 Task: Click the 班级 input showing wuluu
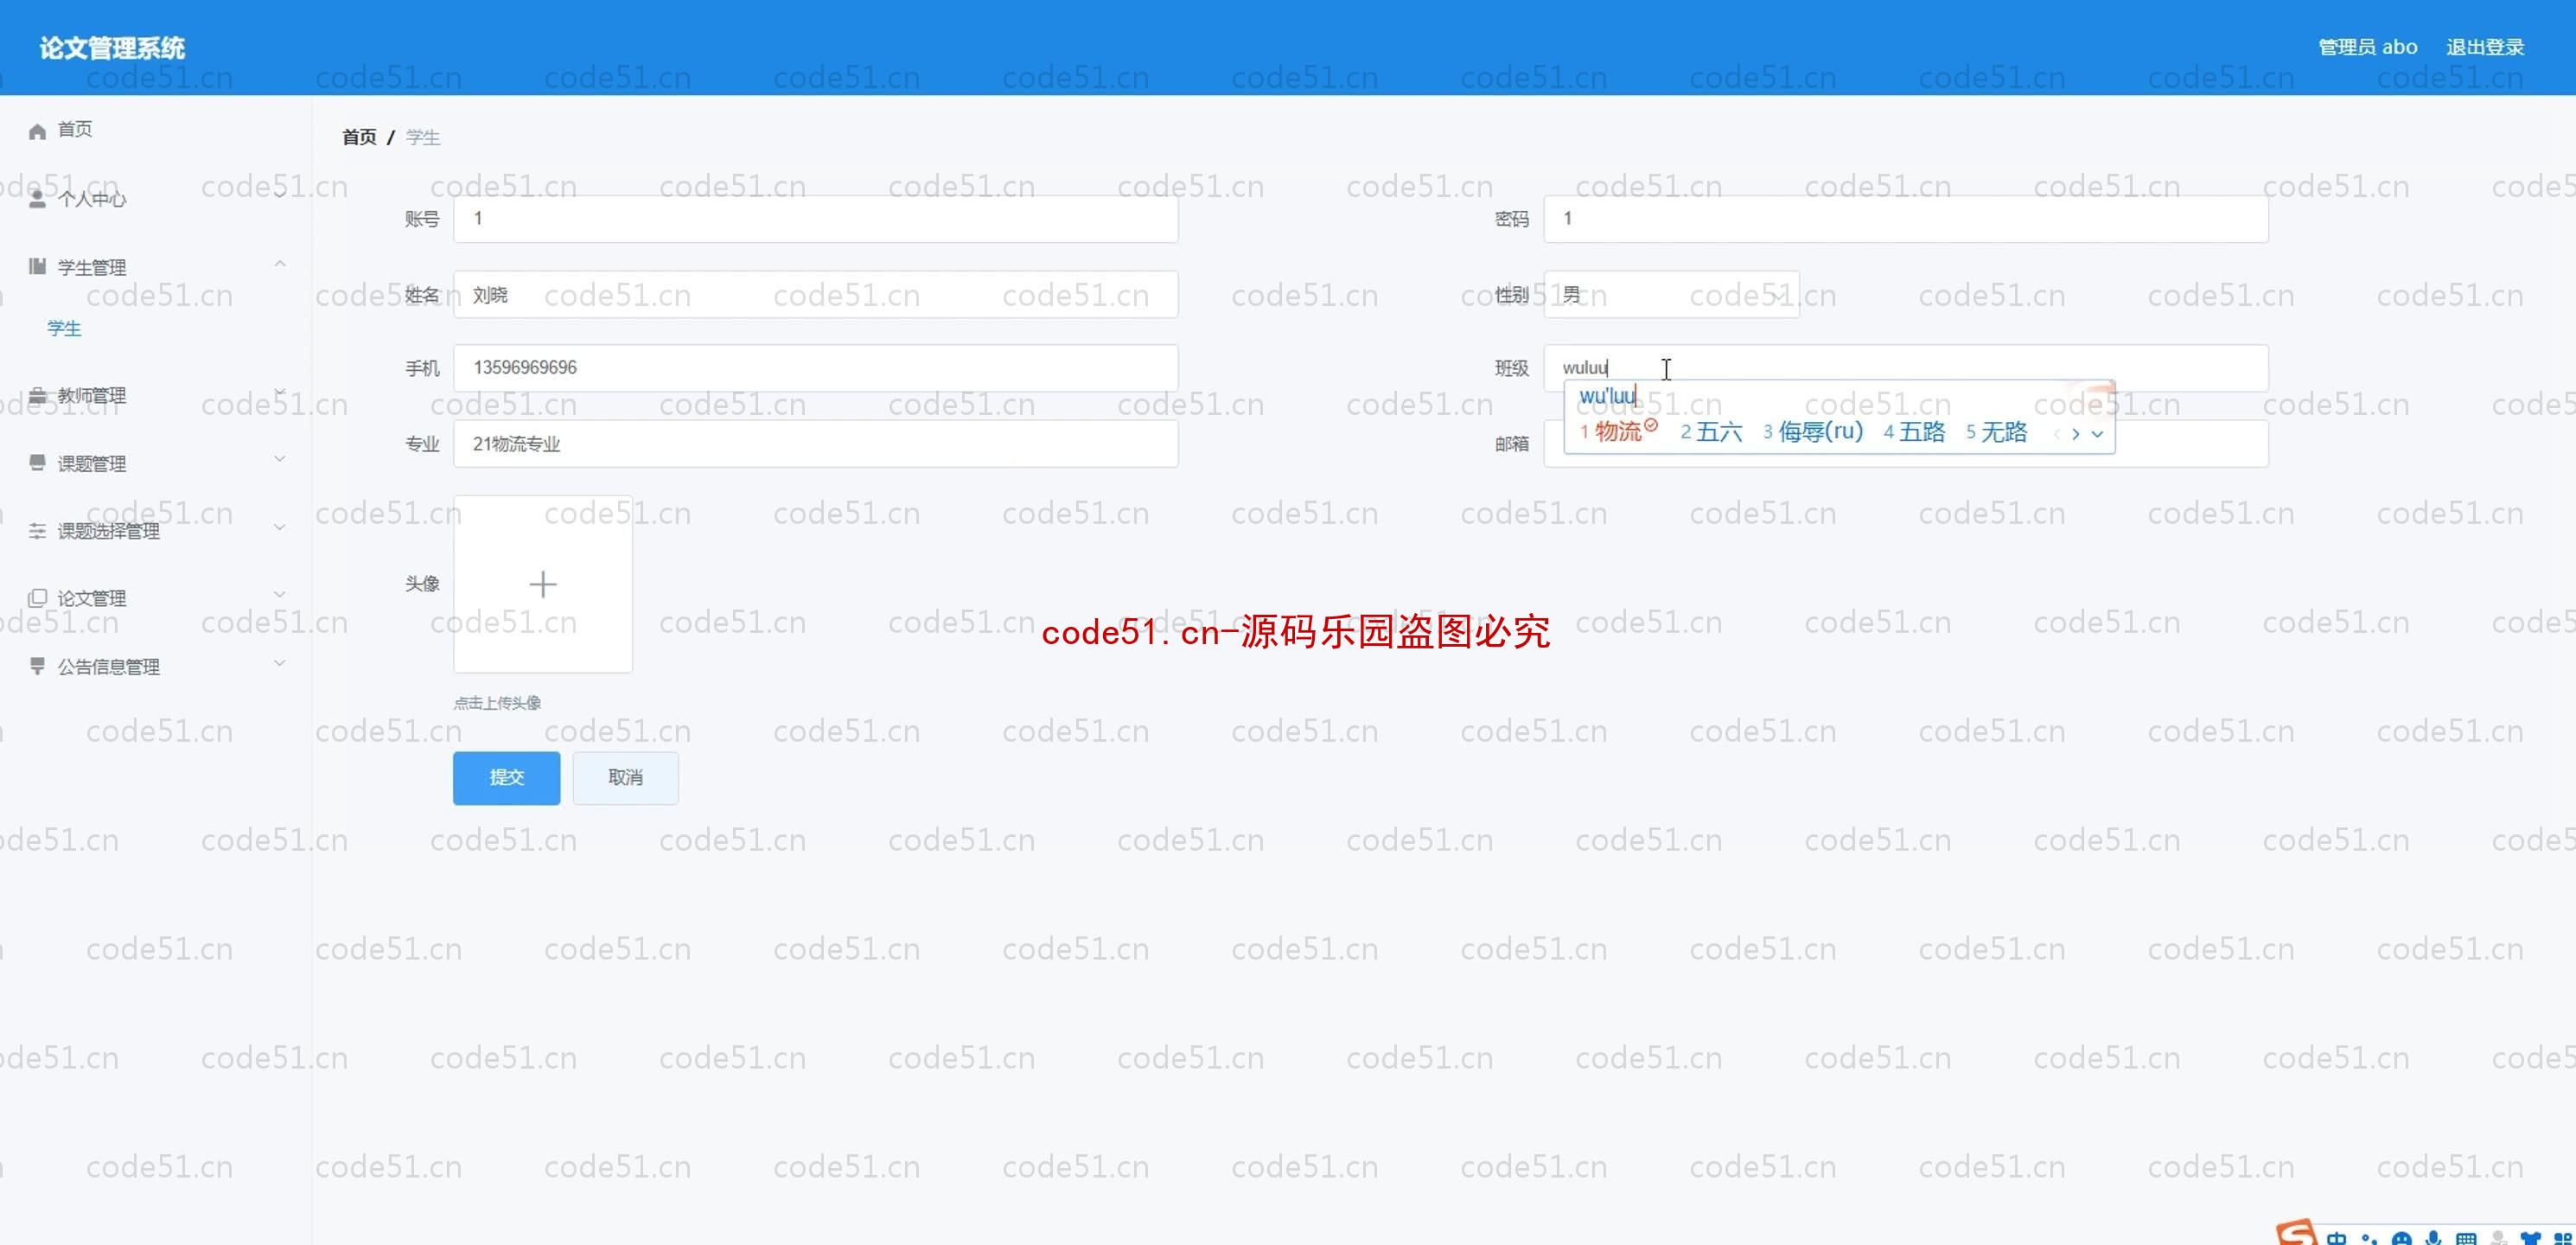point(1905,368)
